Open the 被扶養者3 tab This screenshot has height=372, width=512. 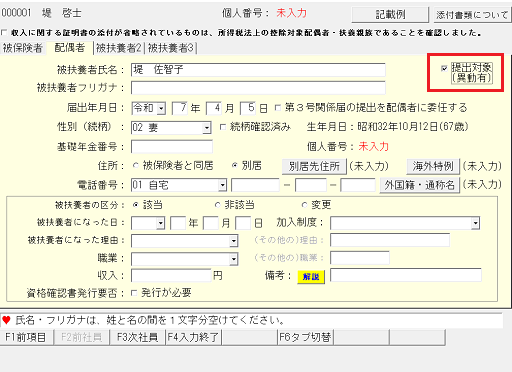point(171,48)
